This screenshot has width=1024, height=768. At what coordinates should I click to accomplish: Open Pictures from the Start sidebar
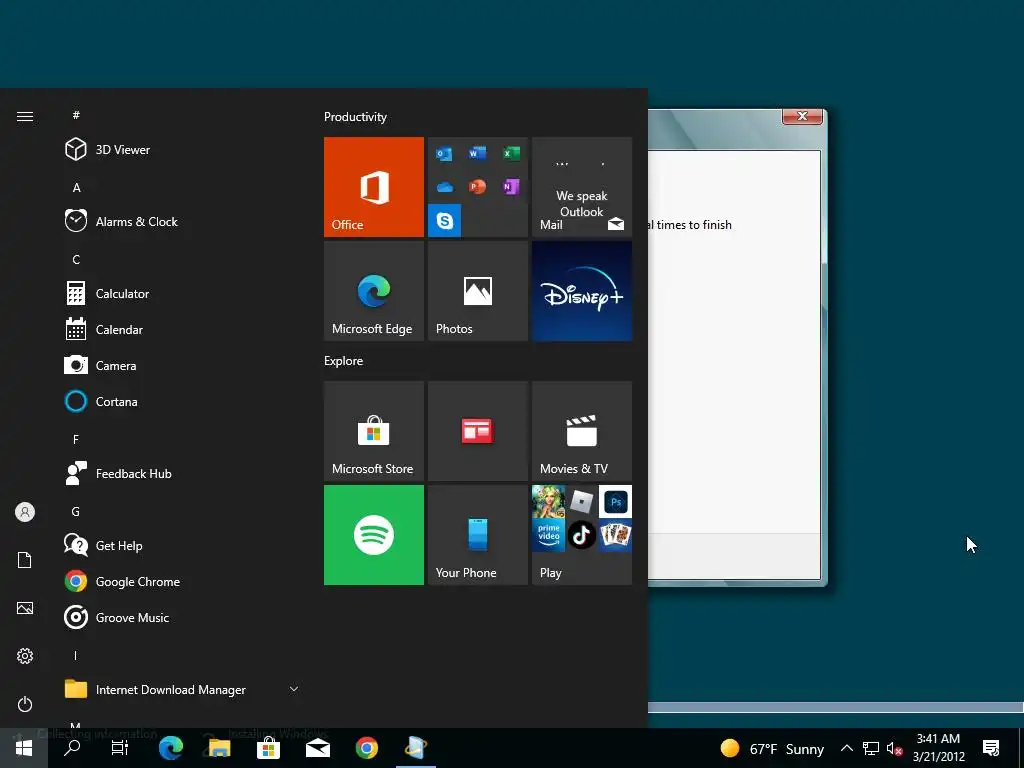[25, 608]
